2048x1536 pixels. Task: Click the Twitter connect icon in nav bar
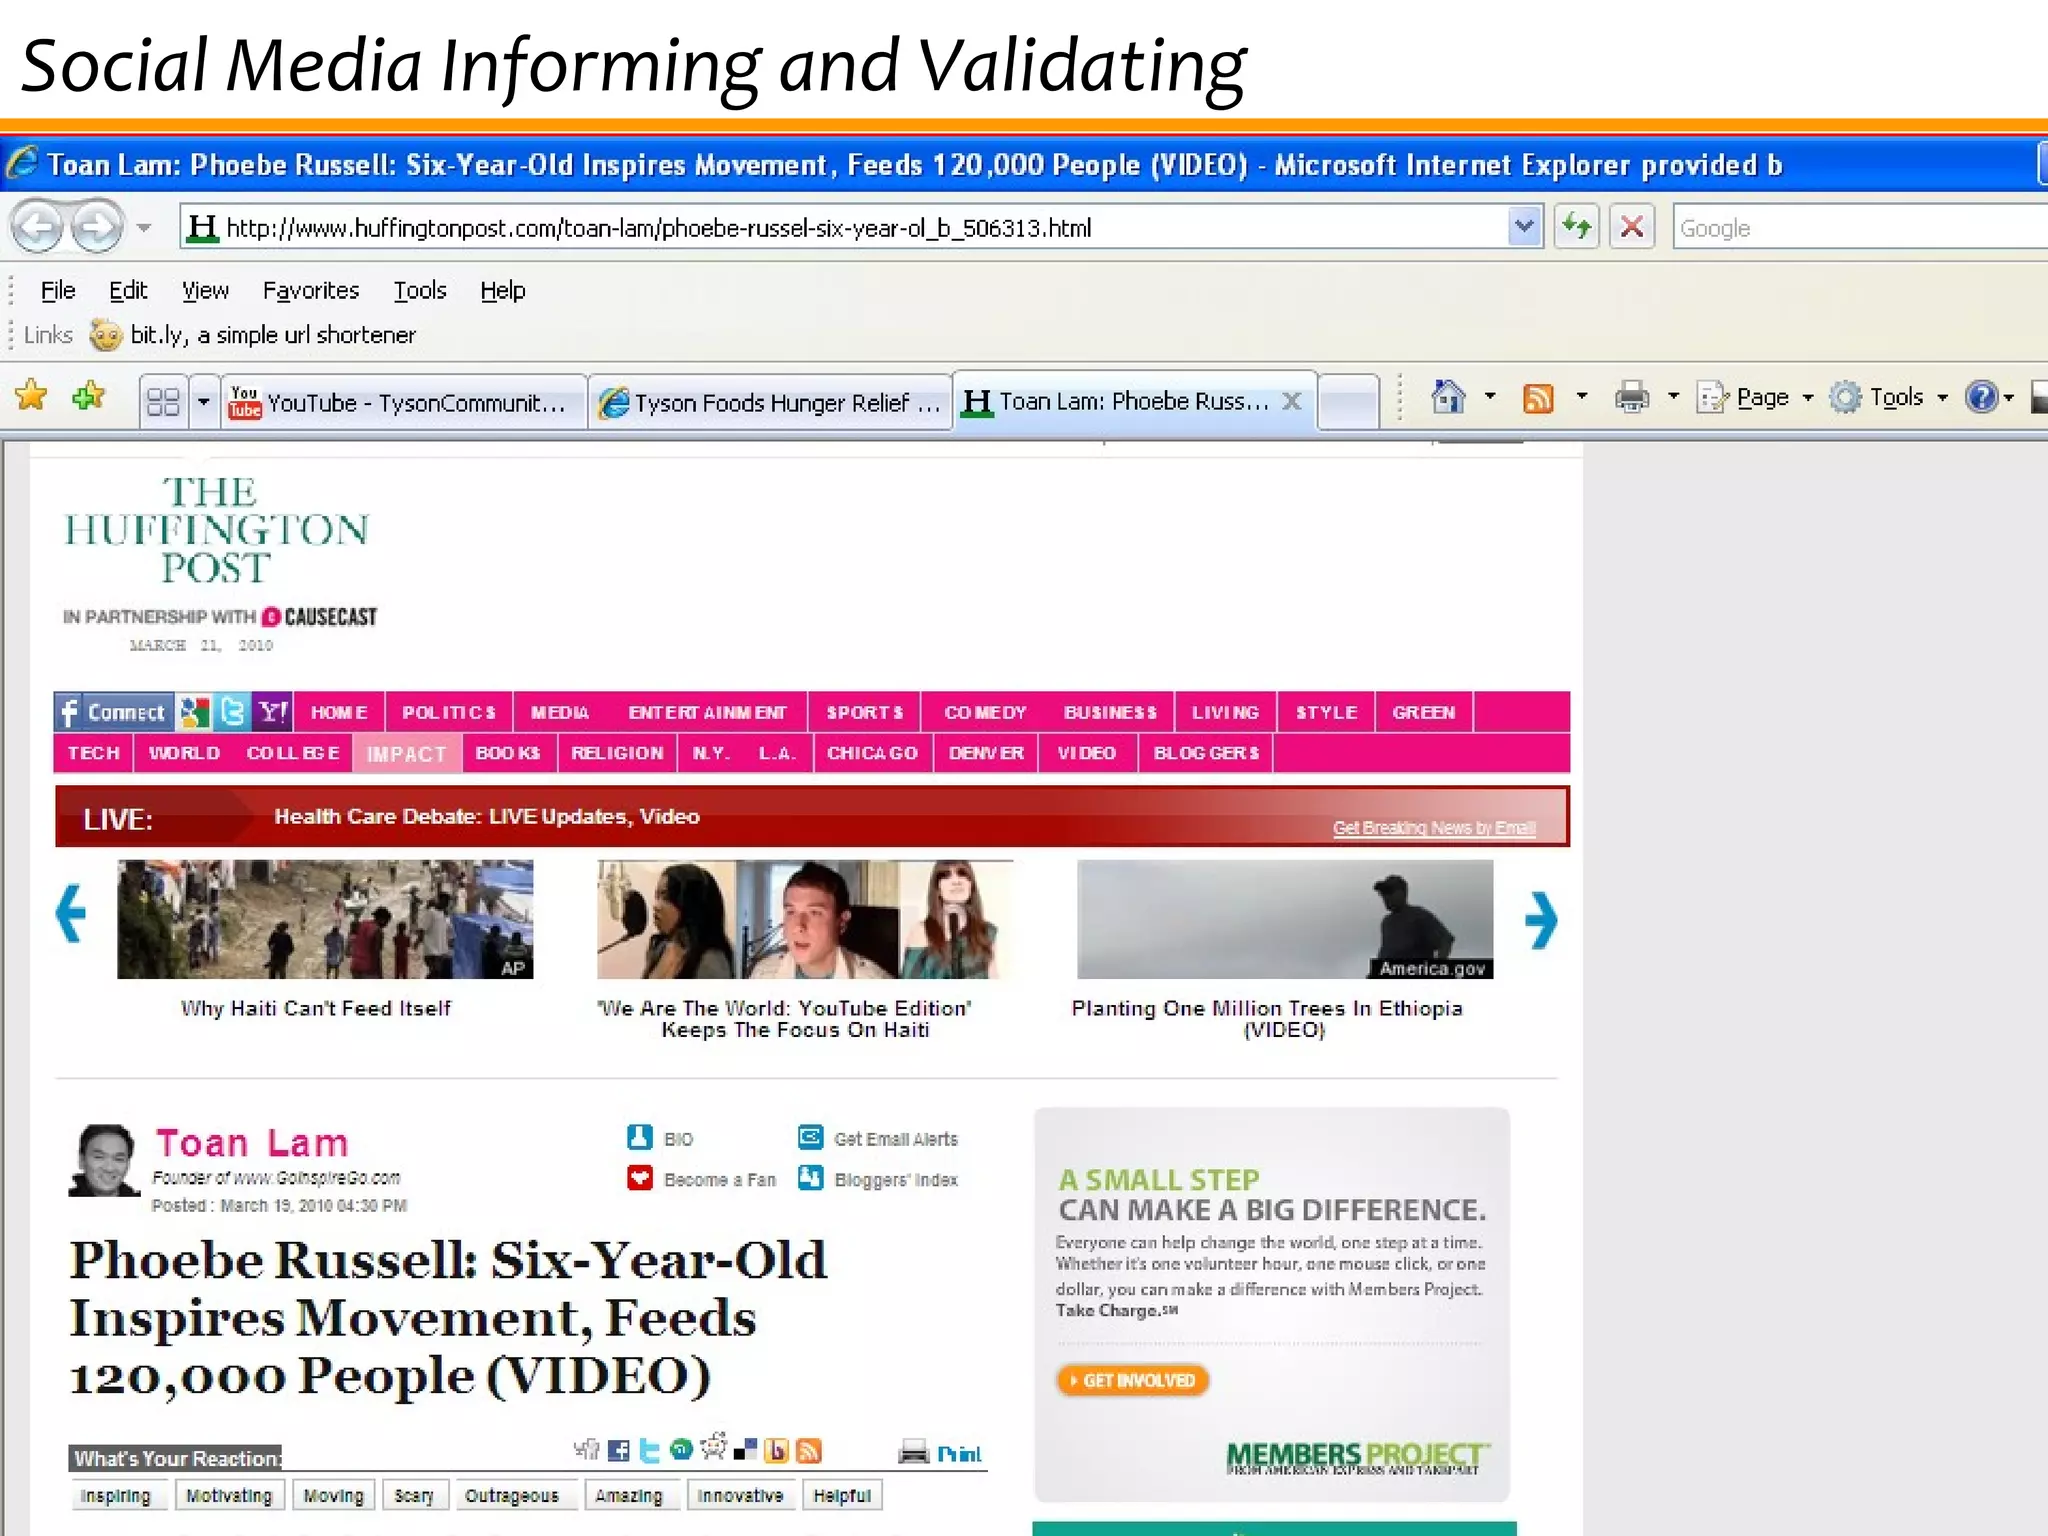tap(232, 712)
